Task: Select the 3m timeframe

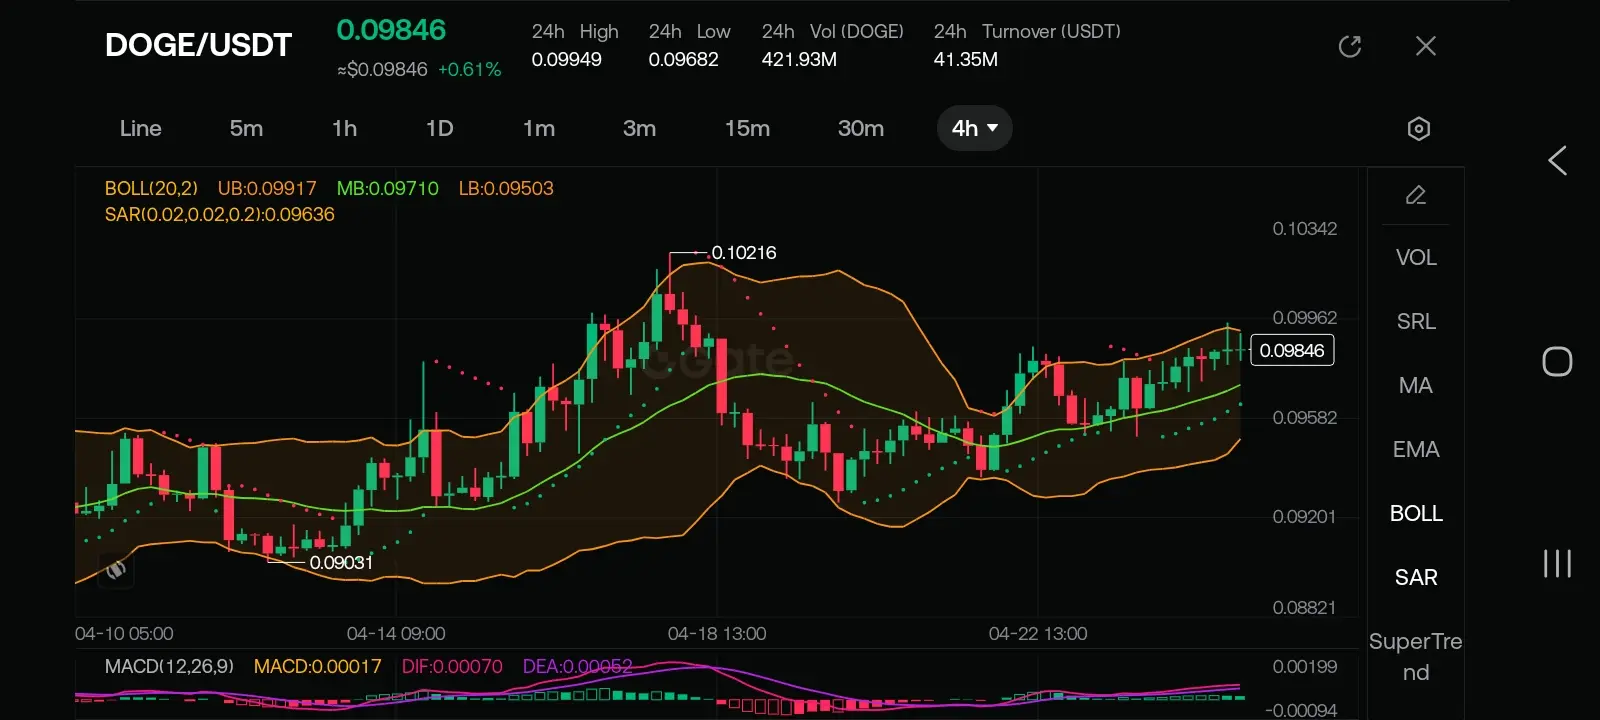Action: click(640, 128)
